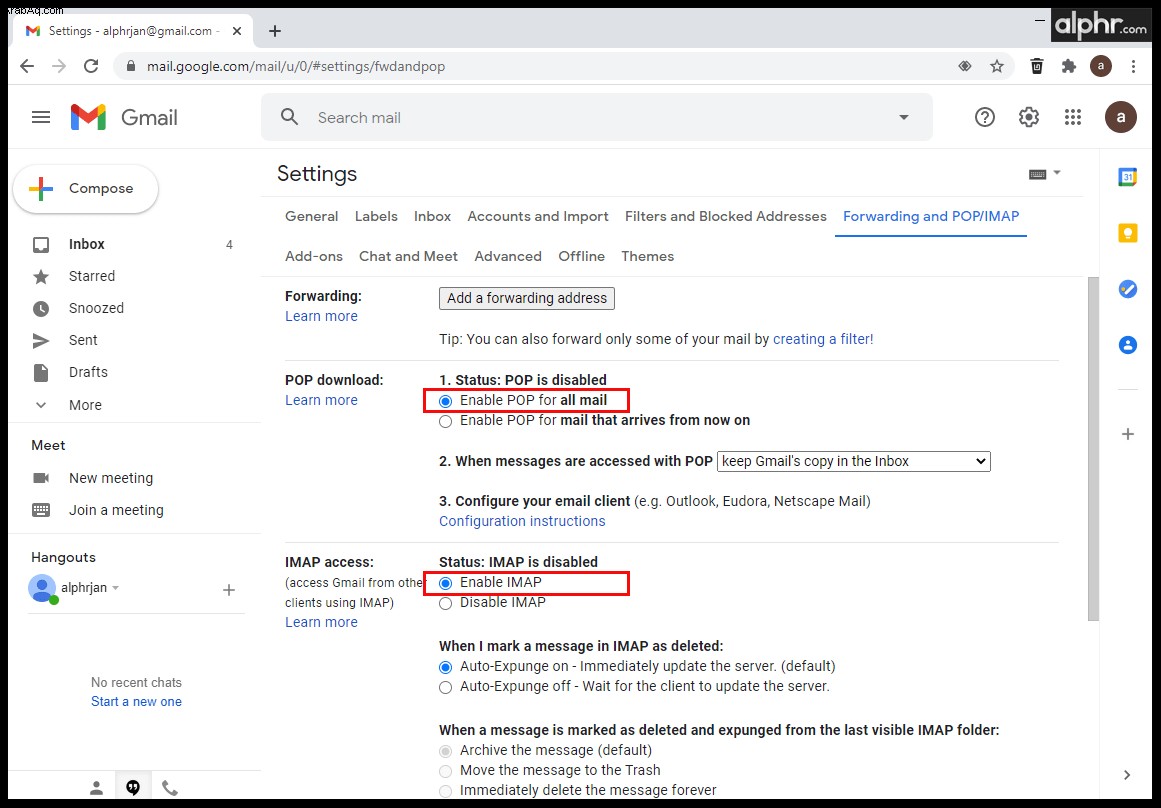Open the Themes settings tab
Image resolution: width=1161 pixels, height=808 pixels.
tap(647, 256)
